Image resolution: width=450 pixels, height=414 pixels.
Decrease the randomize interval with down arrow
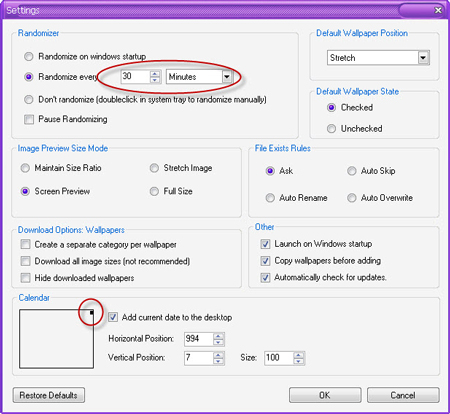coord(155,80)
